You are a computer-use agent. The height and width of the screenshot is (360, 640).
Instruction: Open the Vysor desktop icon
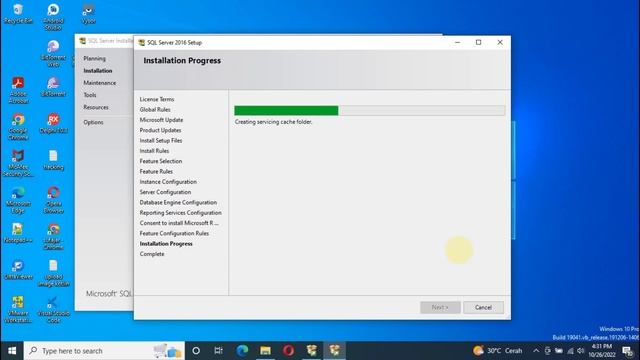(89, 13)
